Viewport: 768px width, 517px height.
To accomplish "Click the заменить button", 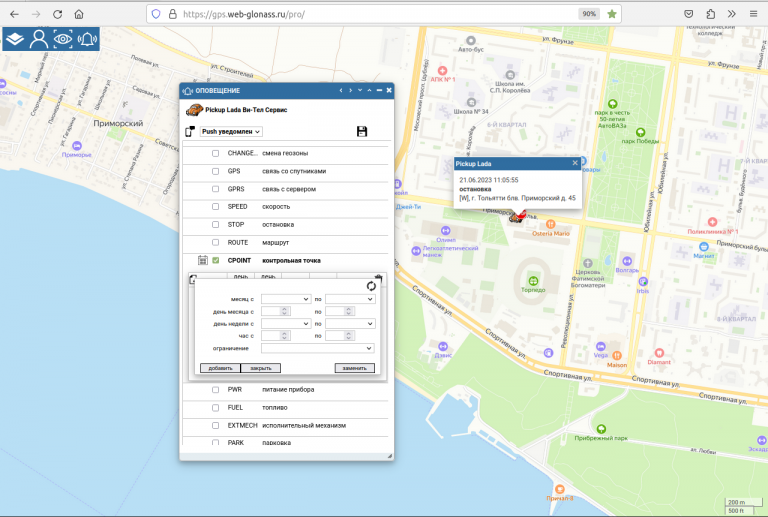I will pos(355,368).
